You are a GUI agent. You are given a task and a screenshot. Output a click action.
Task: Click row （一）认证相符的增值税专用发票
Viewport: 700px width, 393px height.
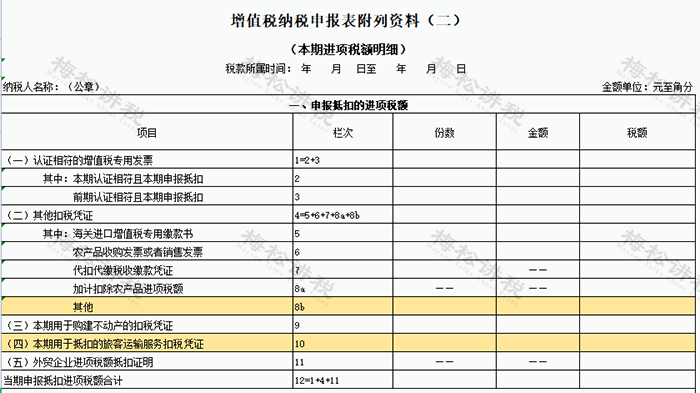point(147,160)
